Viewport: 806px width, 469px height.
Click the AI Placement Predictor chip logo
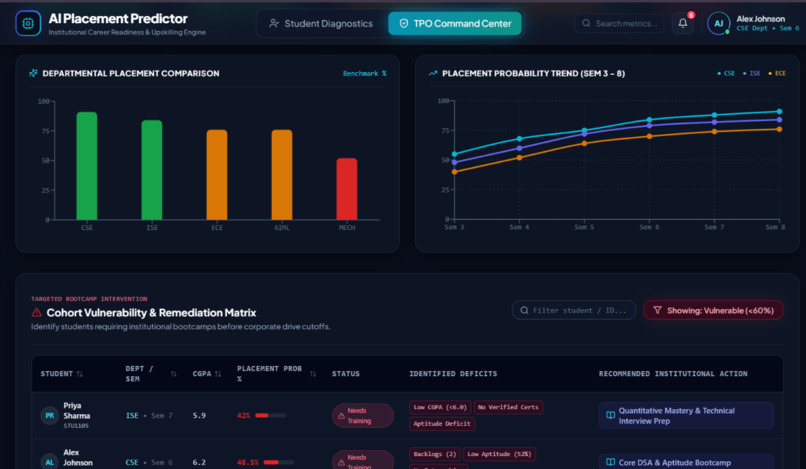28,23
